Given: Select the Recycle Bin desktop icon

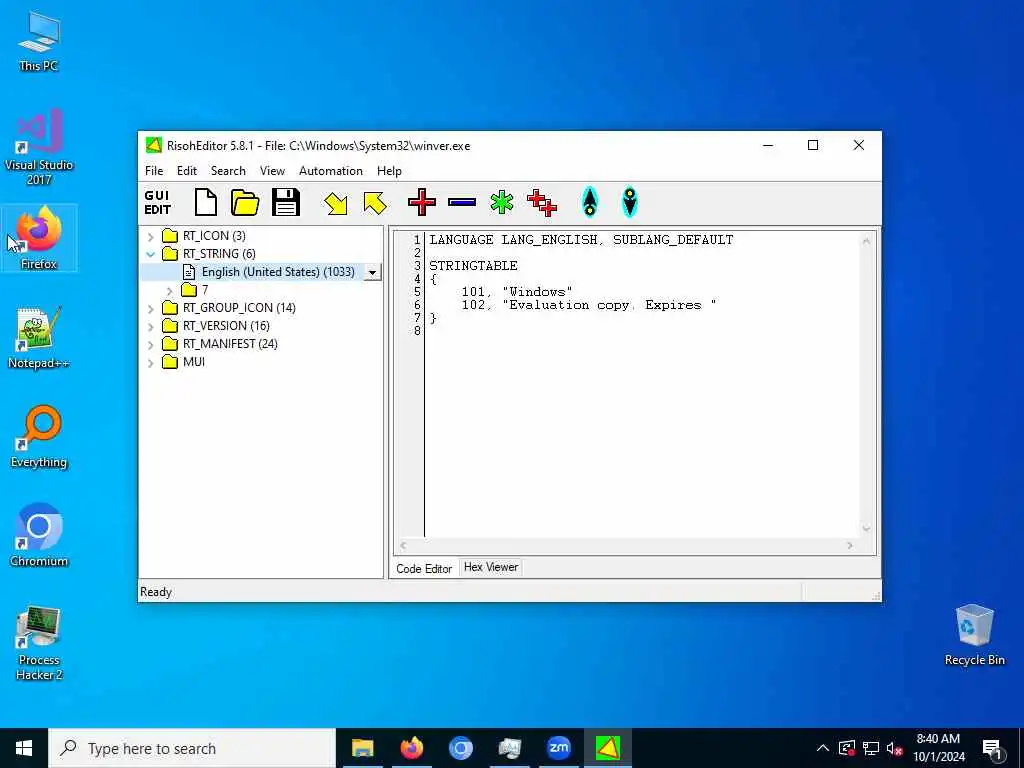Looking at the screenshot, I should coord(974,635).
